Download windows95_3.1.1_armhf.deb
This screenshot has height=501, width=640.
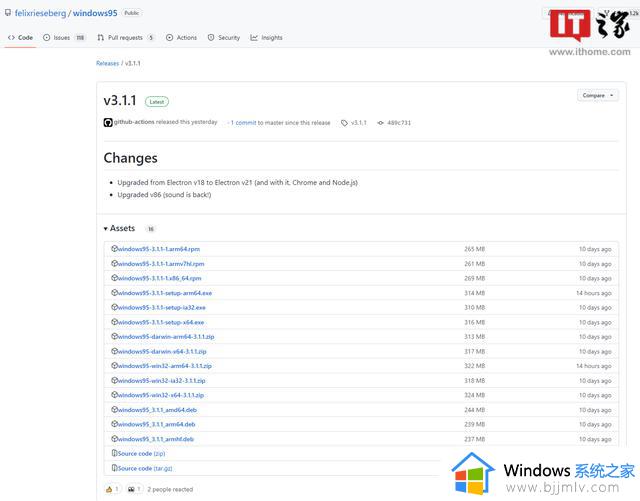[x=156, y=439]
